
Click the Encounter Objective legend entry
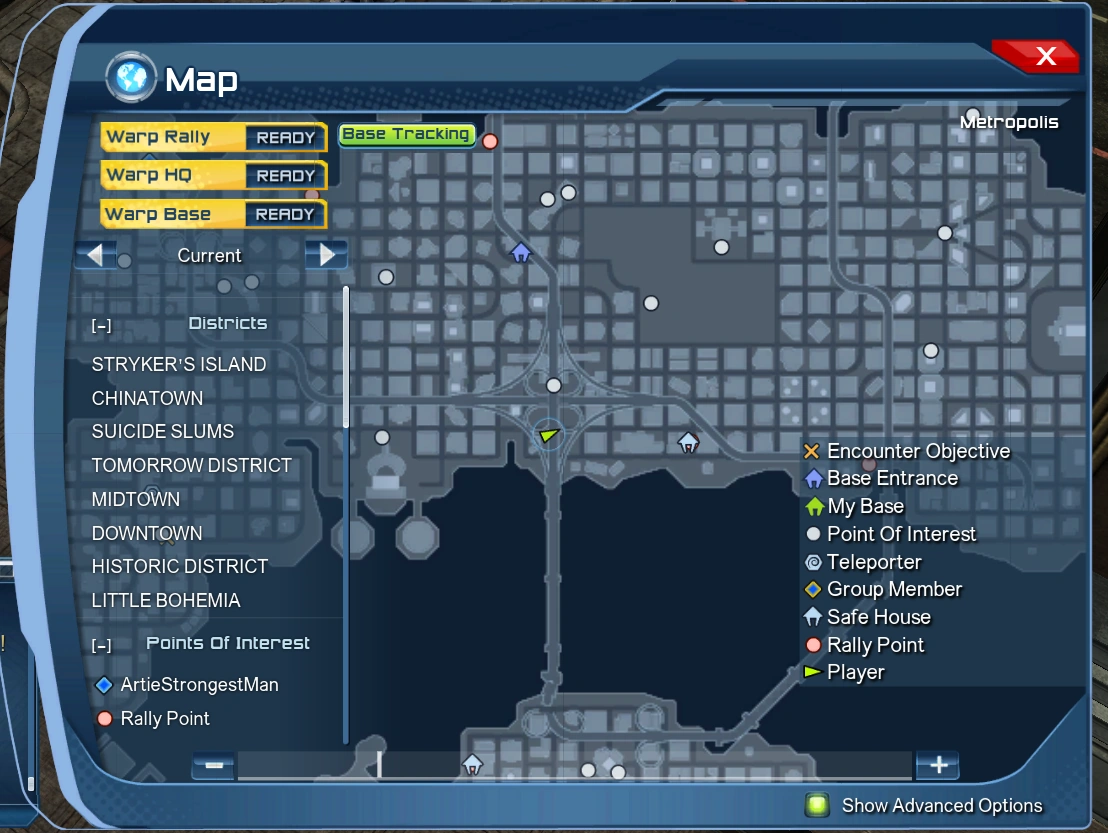(907, 451)
